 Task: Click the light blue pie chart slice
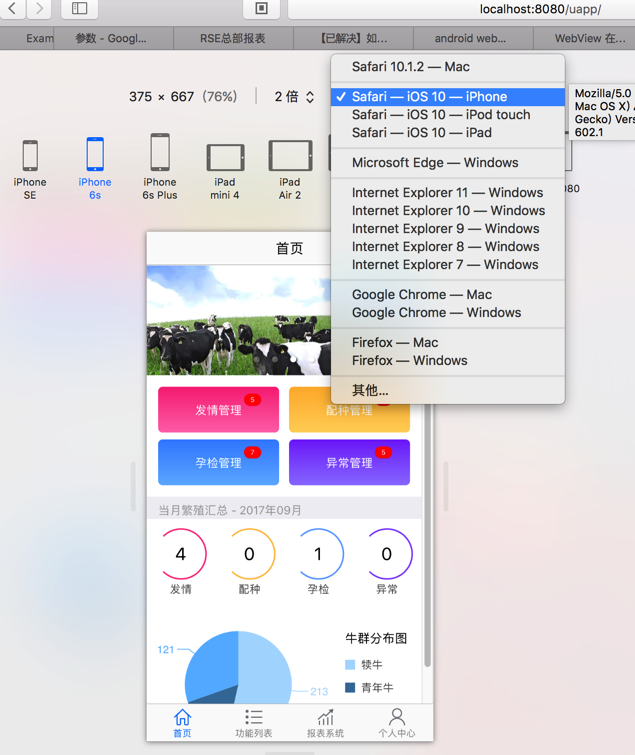pos(265,669)
